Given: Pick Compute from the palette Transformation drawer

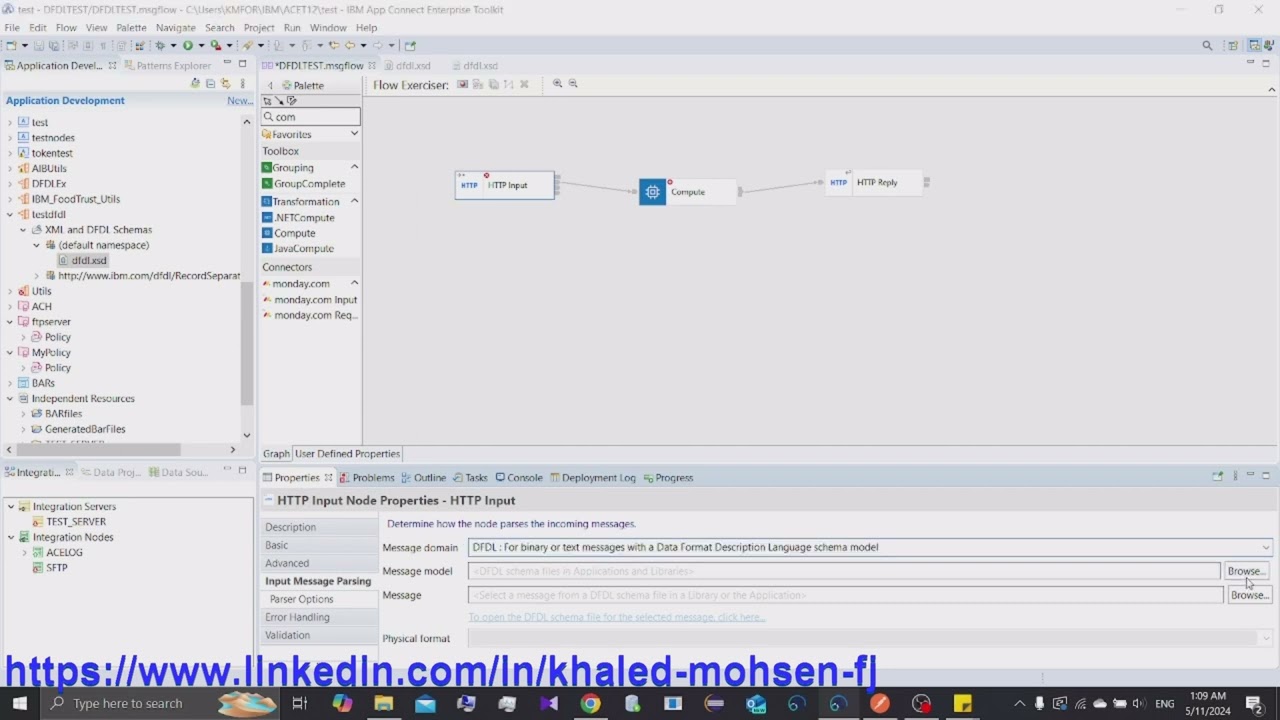Looking at the screenshot, I should click(294, 233).
